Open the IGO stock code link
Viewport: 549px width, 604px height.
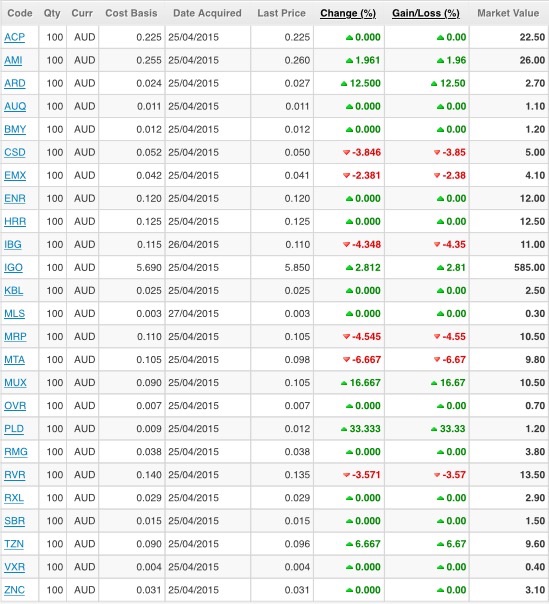13,268
